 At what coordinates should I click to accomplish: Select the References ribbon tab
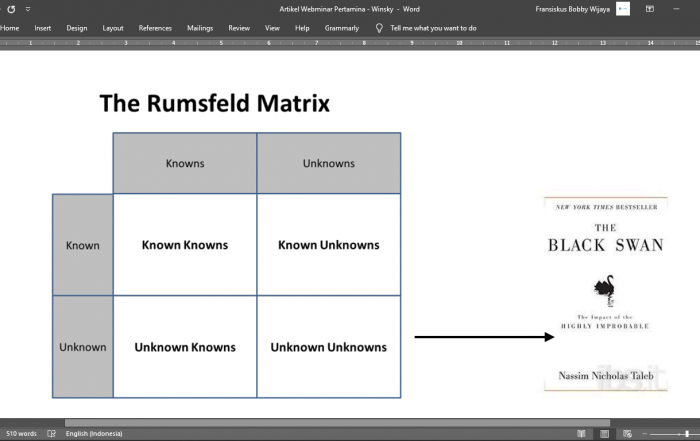155,28
